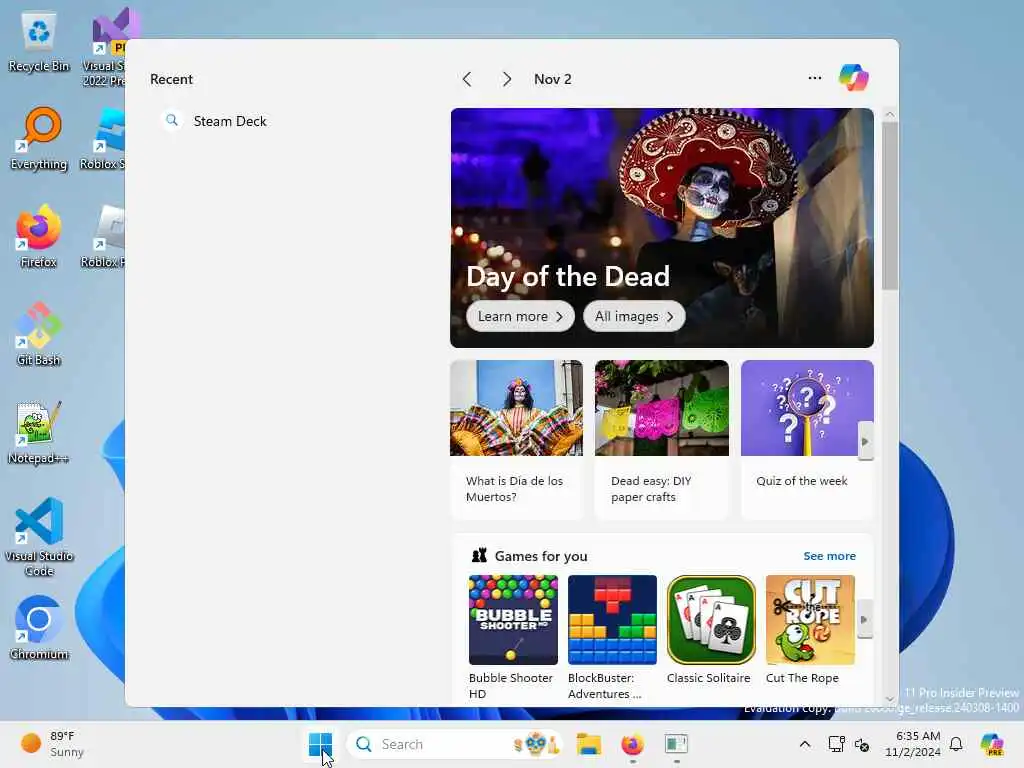Open Firefox from the taskbar

coord(632,744)
